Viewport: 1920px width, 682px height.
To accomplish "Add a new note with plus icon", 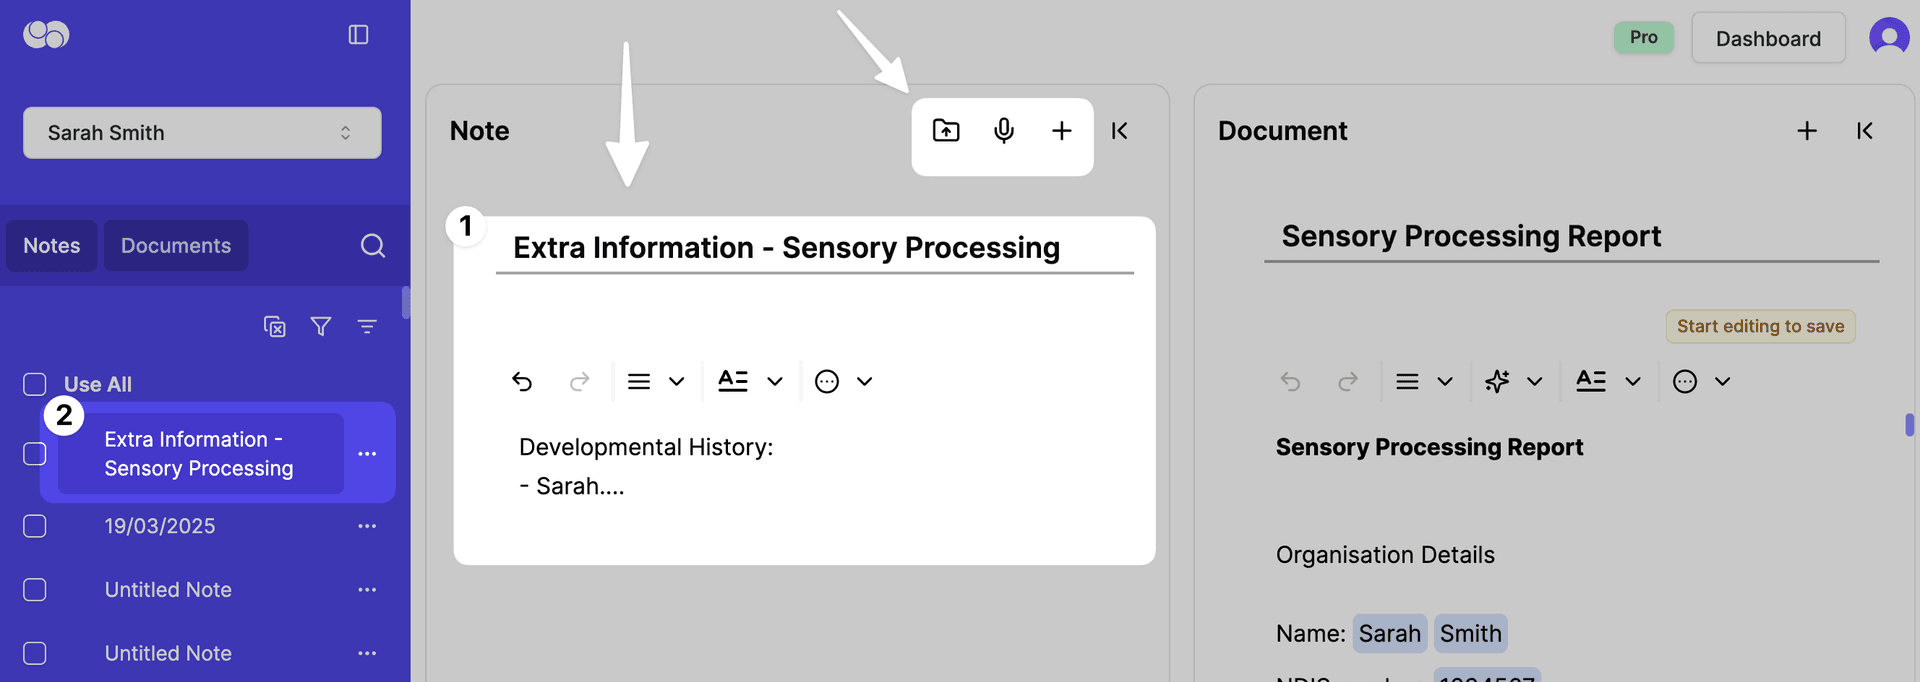I will click(1062, 131).
